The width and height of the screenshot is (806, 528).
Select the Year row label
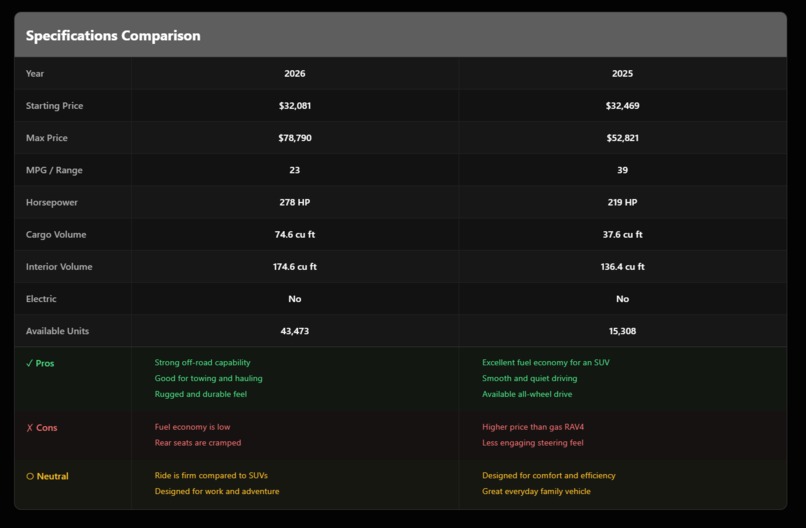point(35,74)
